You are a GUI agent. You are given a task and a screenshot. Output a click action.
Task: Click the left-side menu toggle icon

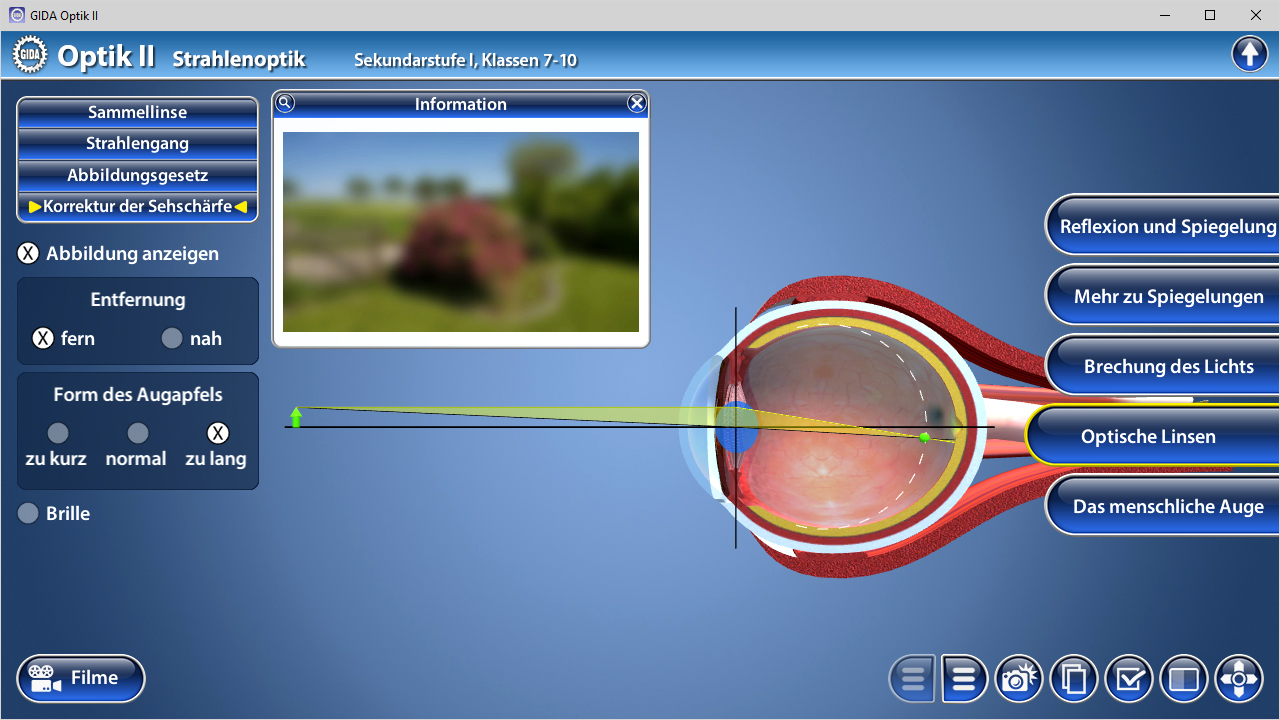[912, 680]
